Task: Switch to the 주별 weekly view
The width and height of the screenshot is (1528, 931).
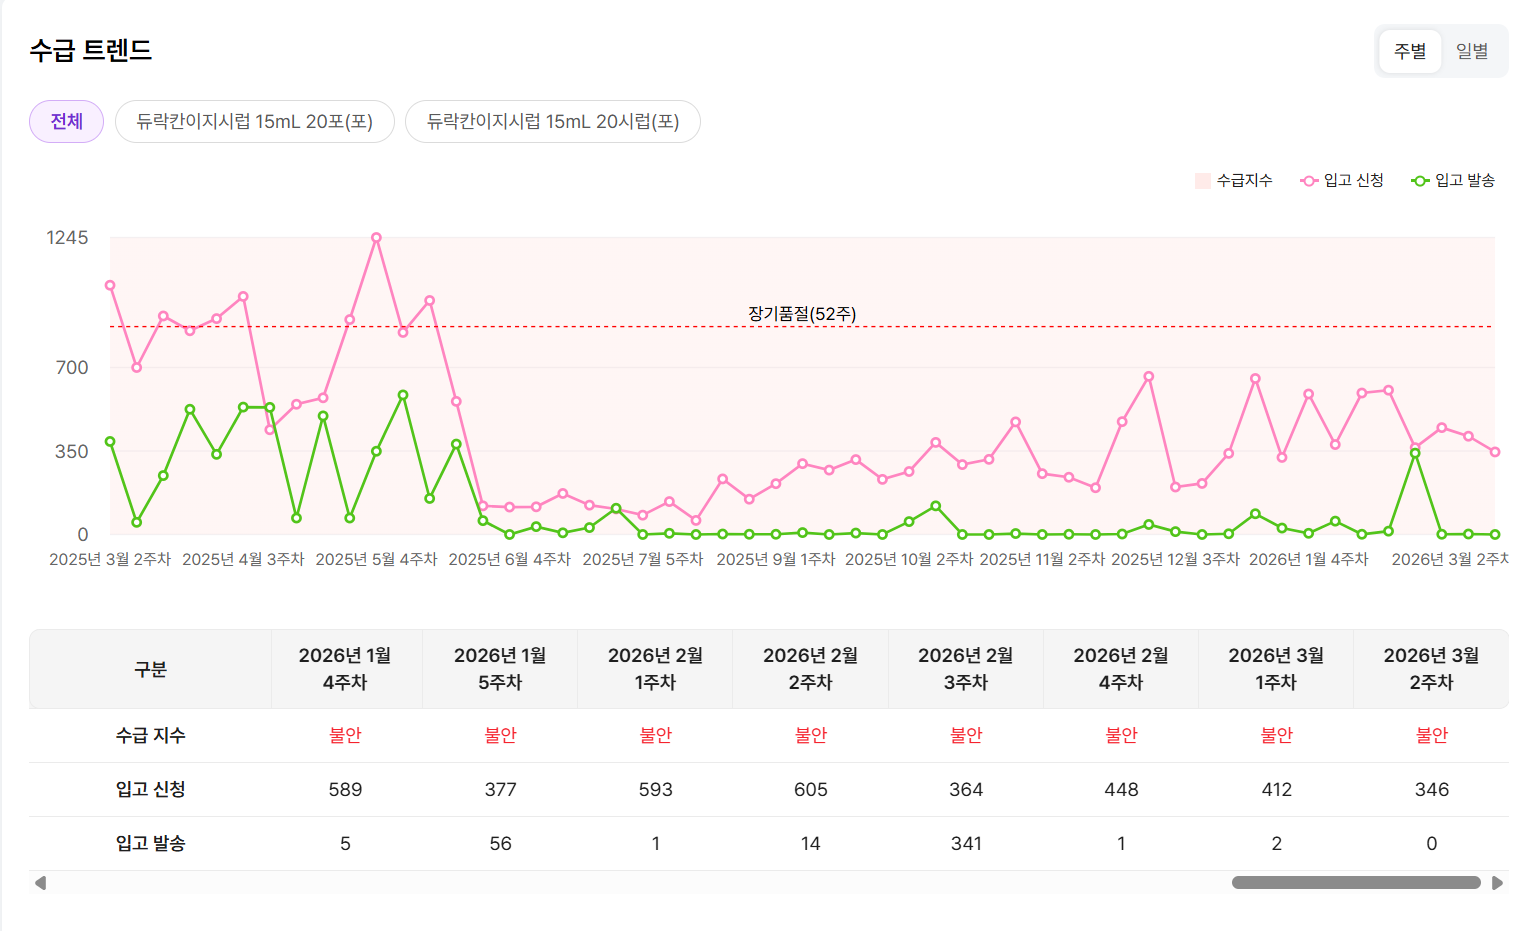Action: point(1410,51)
